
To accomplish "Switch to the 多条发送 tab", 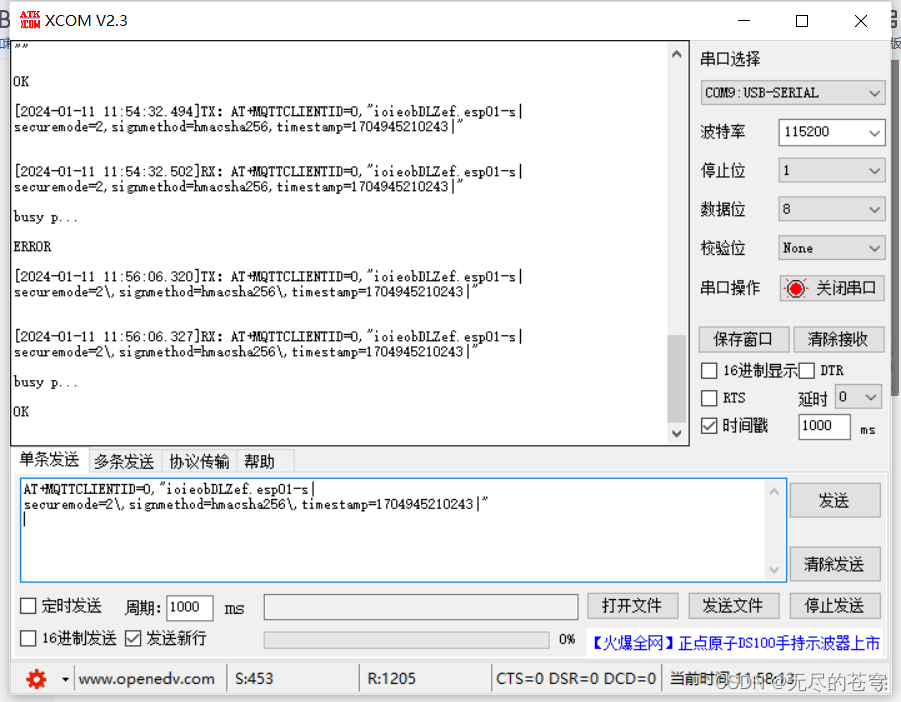I will tap(124, 461).
